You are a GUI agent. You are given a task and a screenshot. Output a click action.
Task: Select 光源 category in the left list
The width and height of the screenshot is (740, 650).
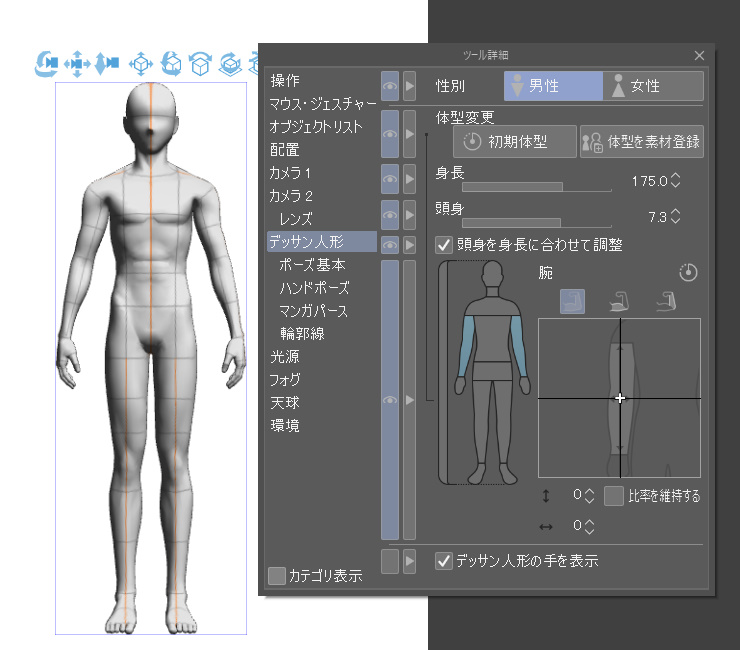coord(284,357)
